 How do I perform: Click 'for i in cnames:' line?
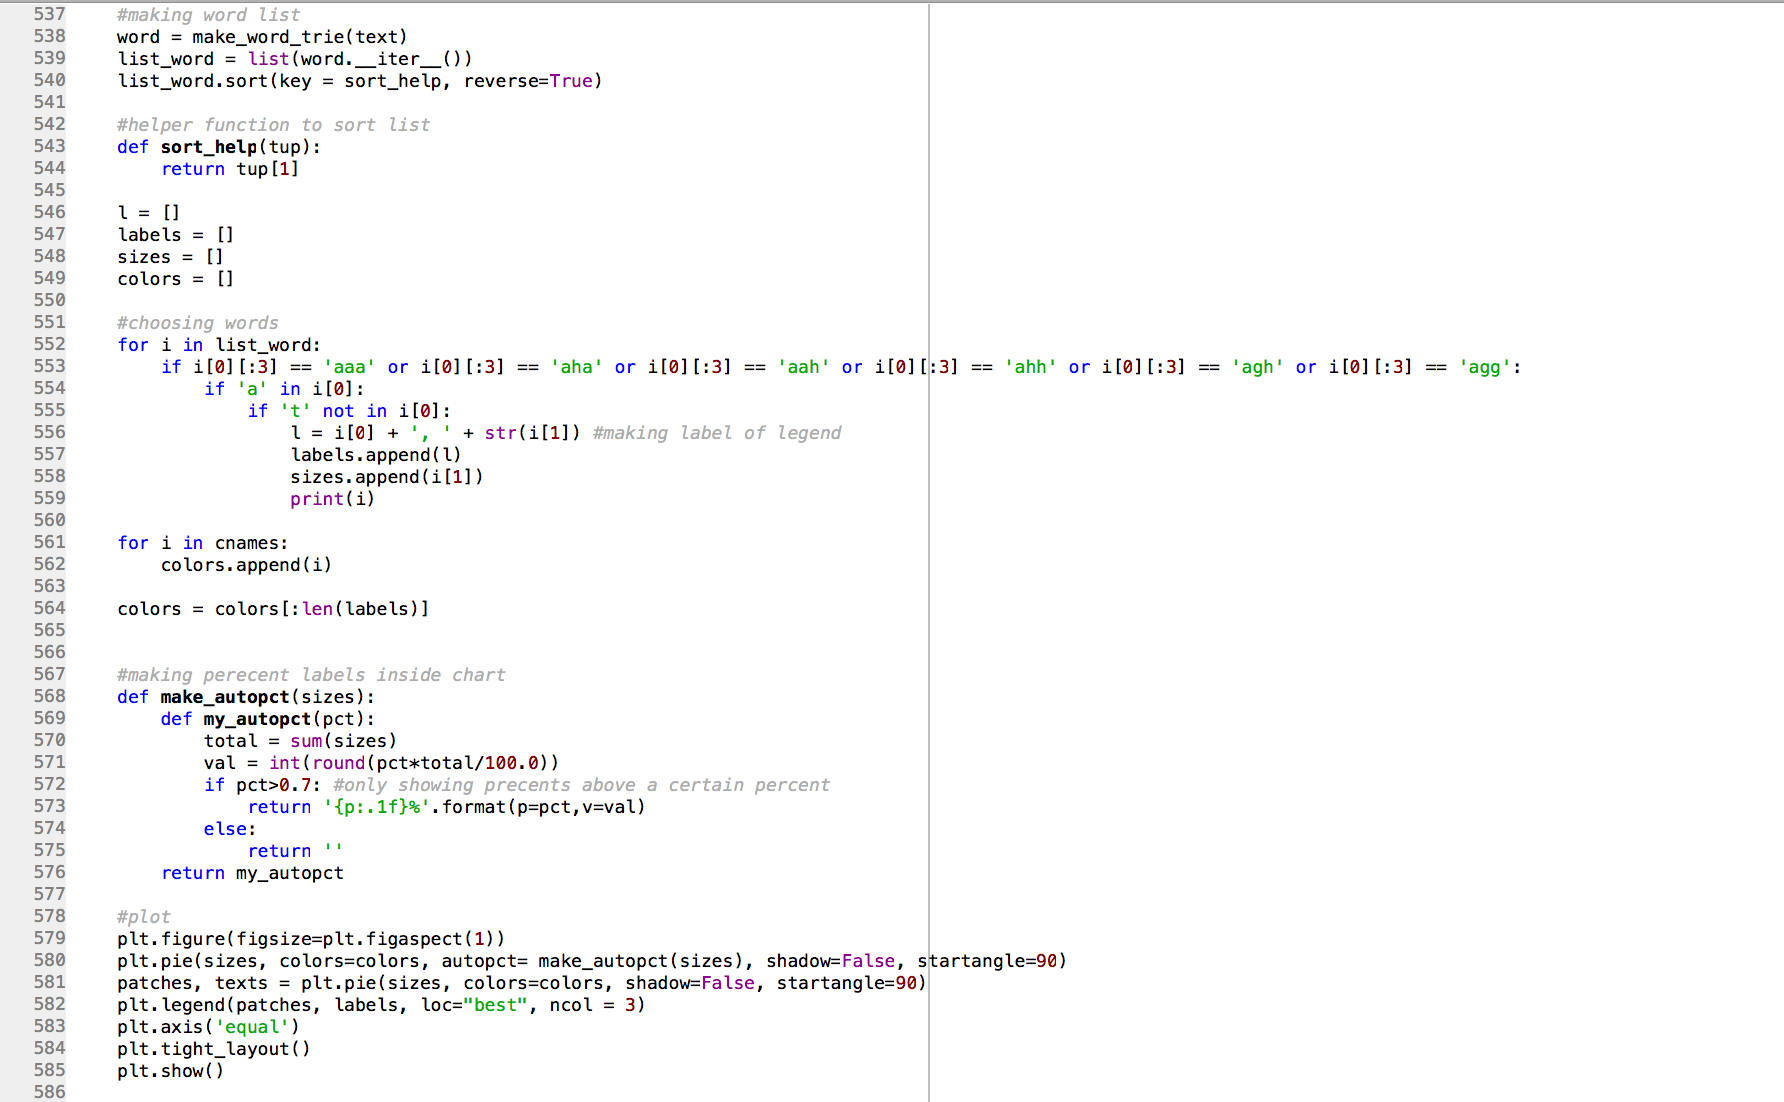click(203, 543)
